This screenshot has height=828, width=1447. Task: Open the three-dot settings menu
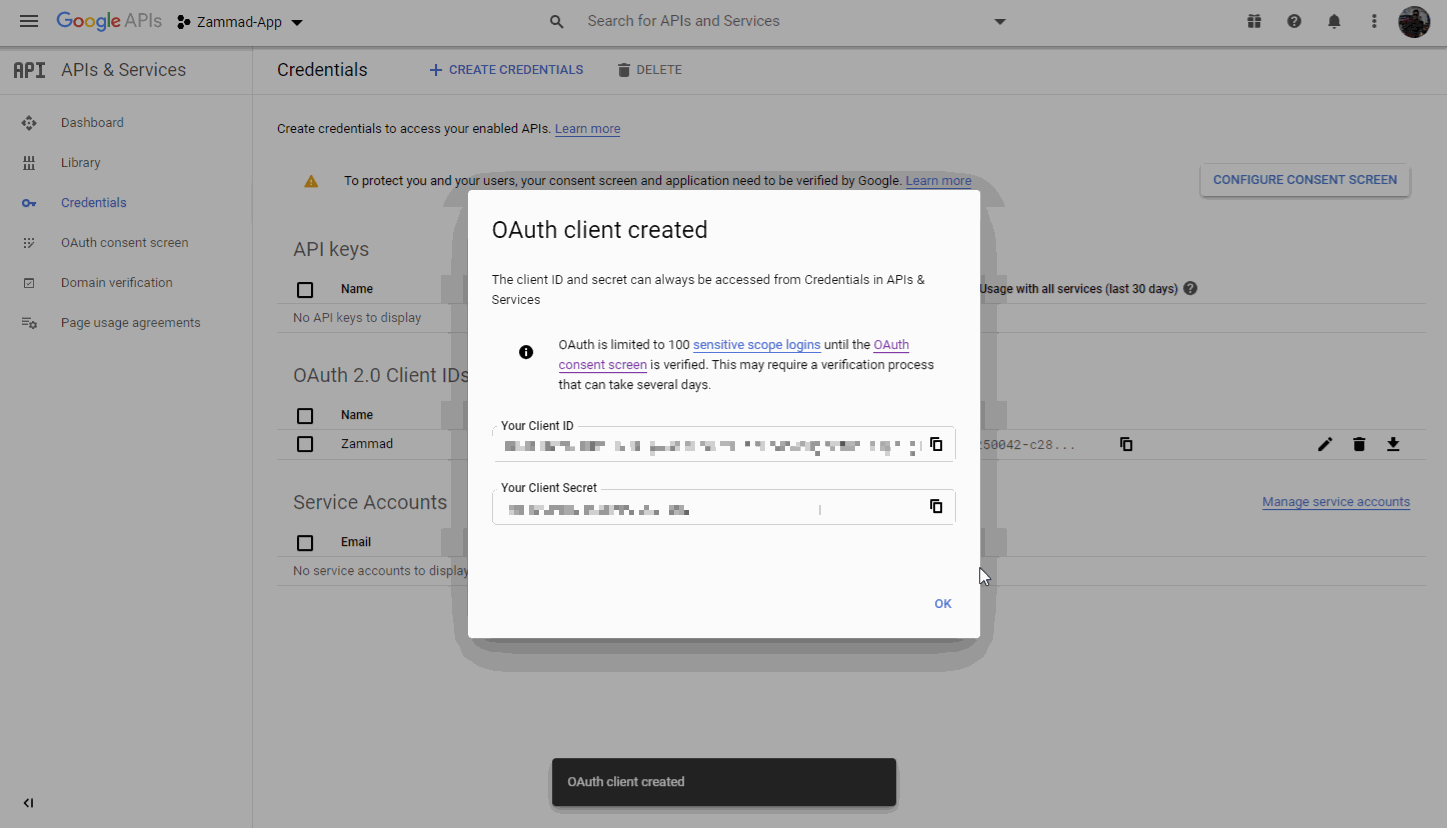1374,21
